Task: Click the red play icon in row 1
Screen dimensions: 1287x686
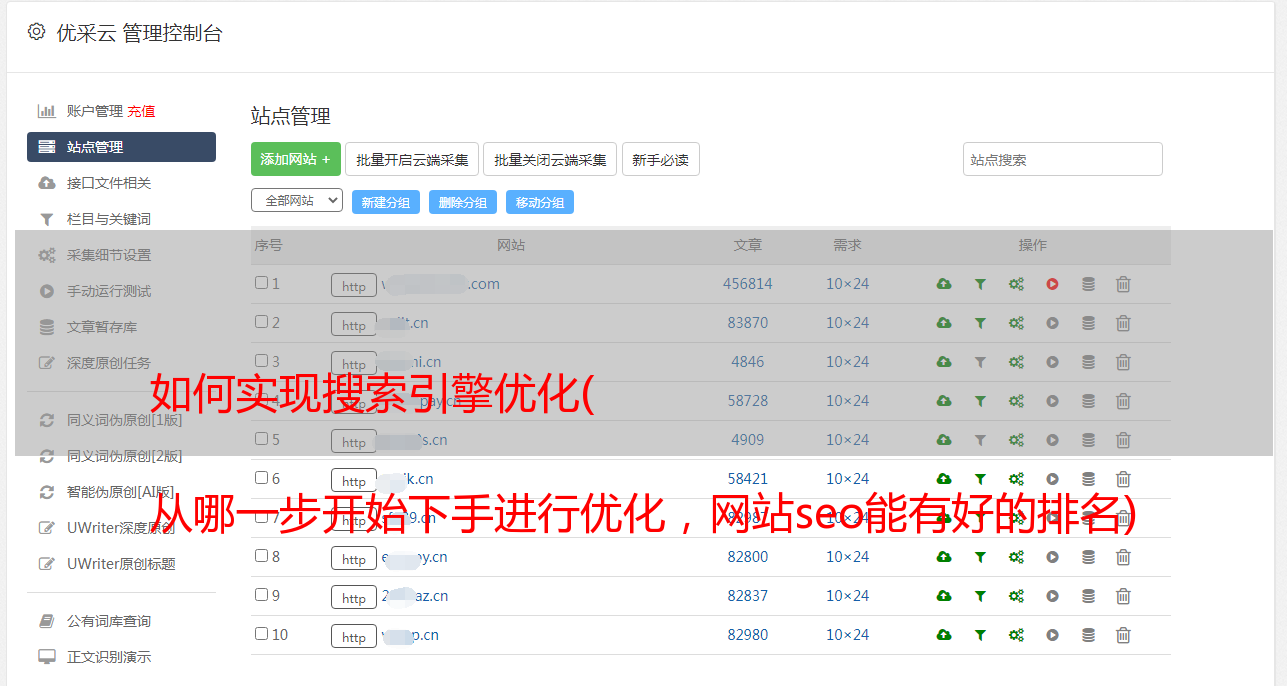Action: click(1052, 284)
